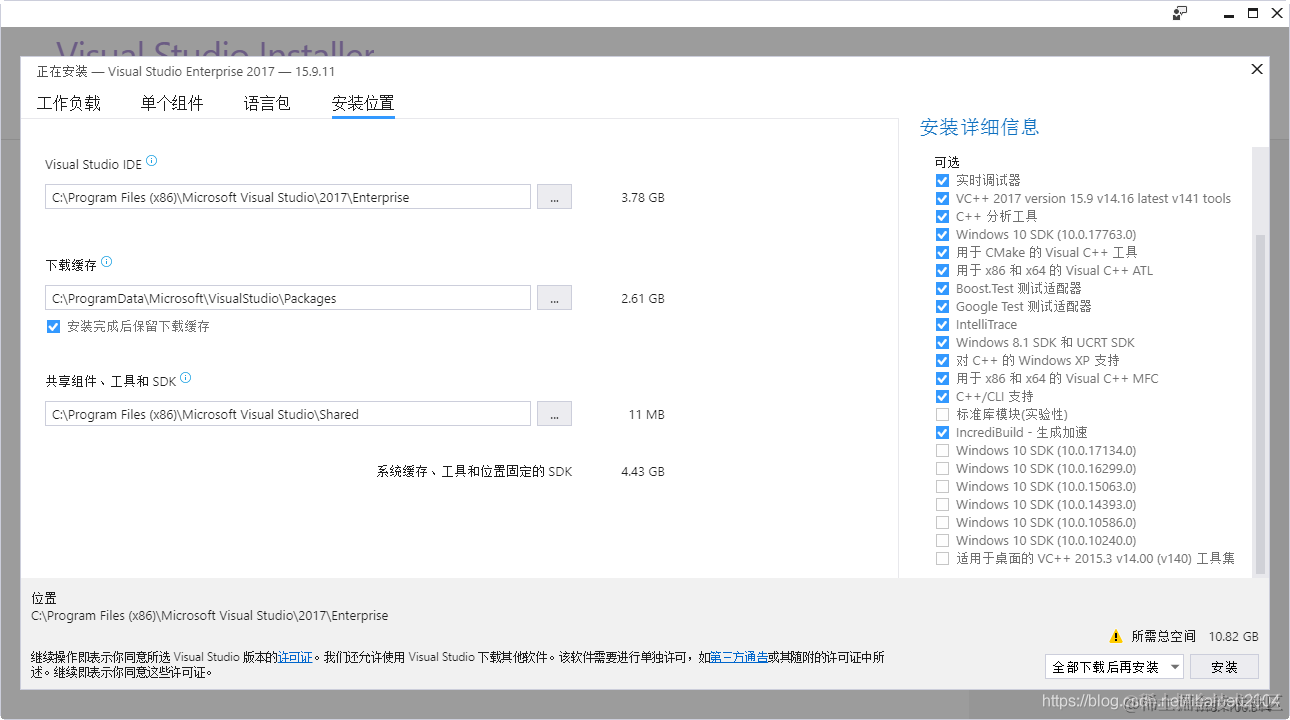Check Windows 10 SDK (10.0.10586.0)
Viewport: 1290px width, 720px height.
coord(942,522)
